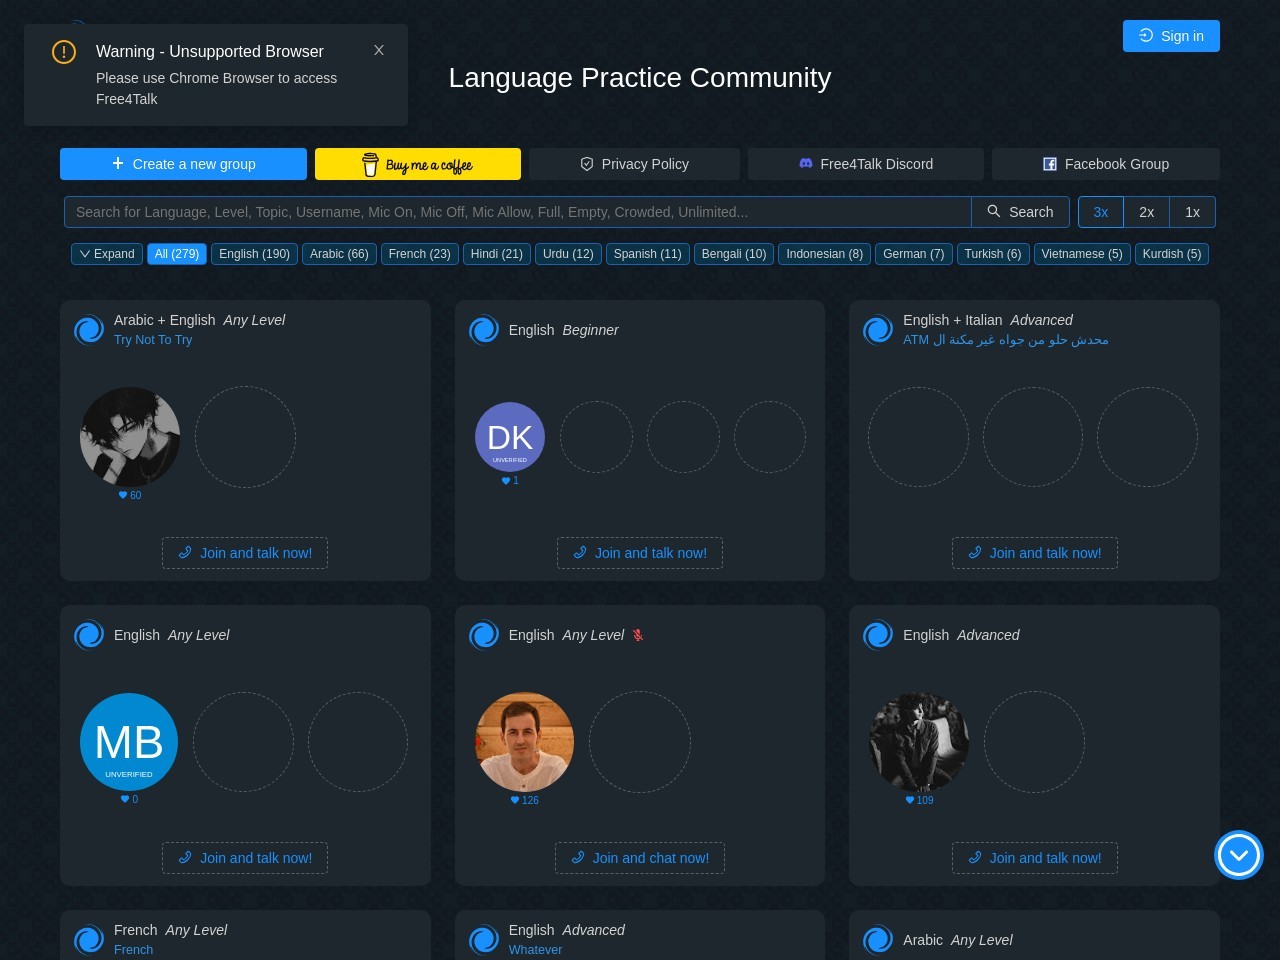Filter groups by English (190)

pos(255,254)
